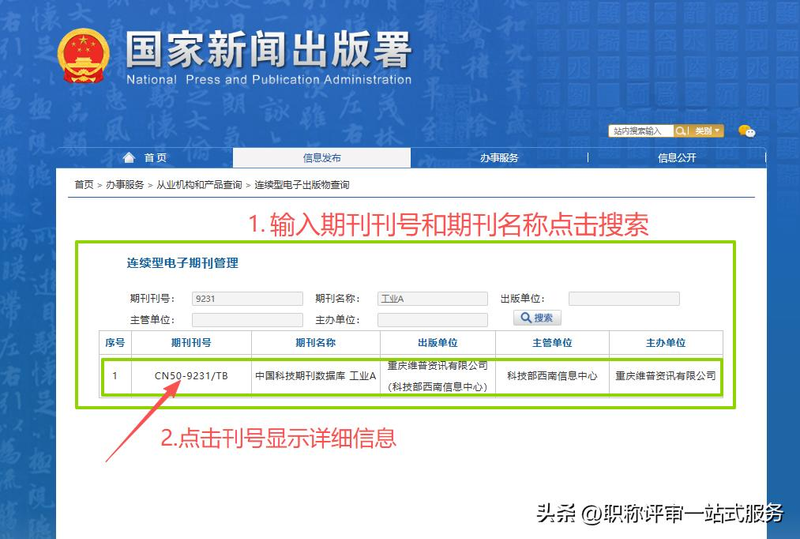
Task: Click the empty 主办单位 input field
Action: point(433,320)
